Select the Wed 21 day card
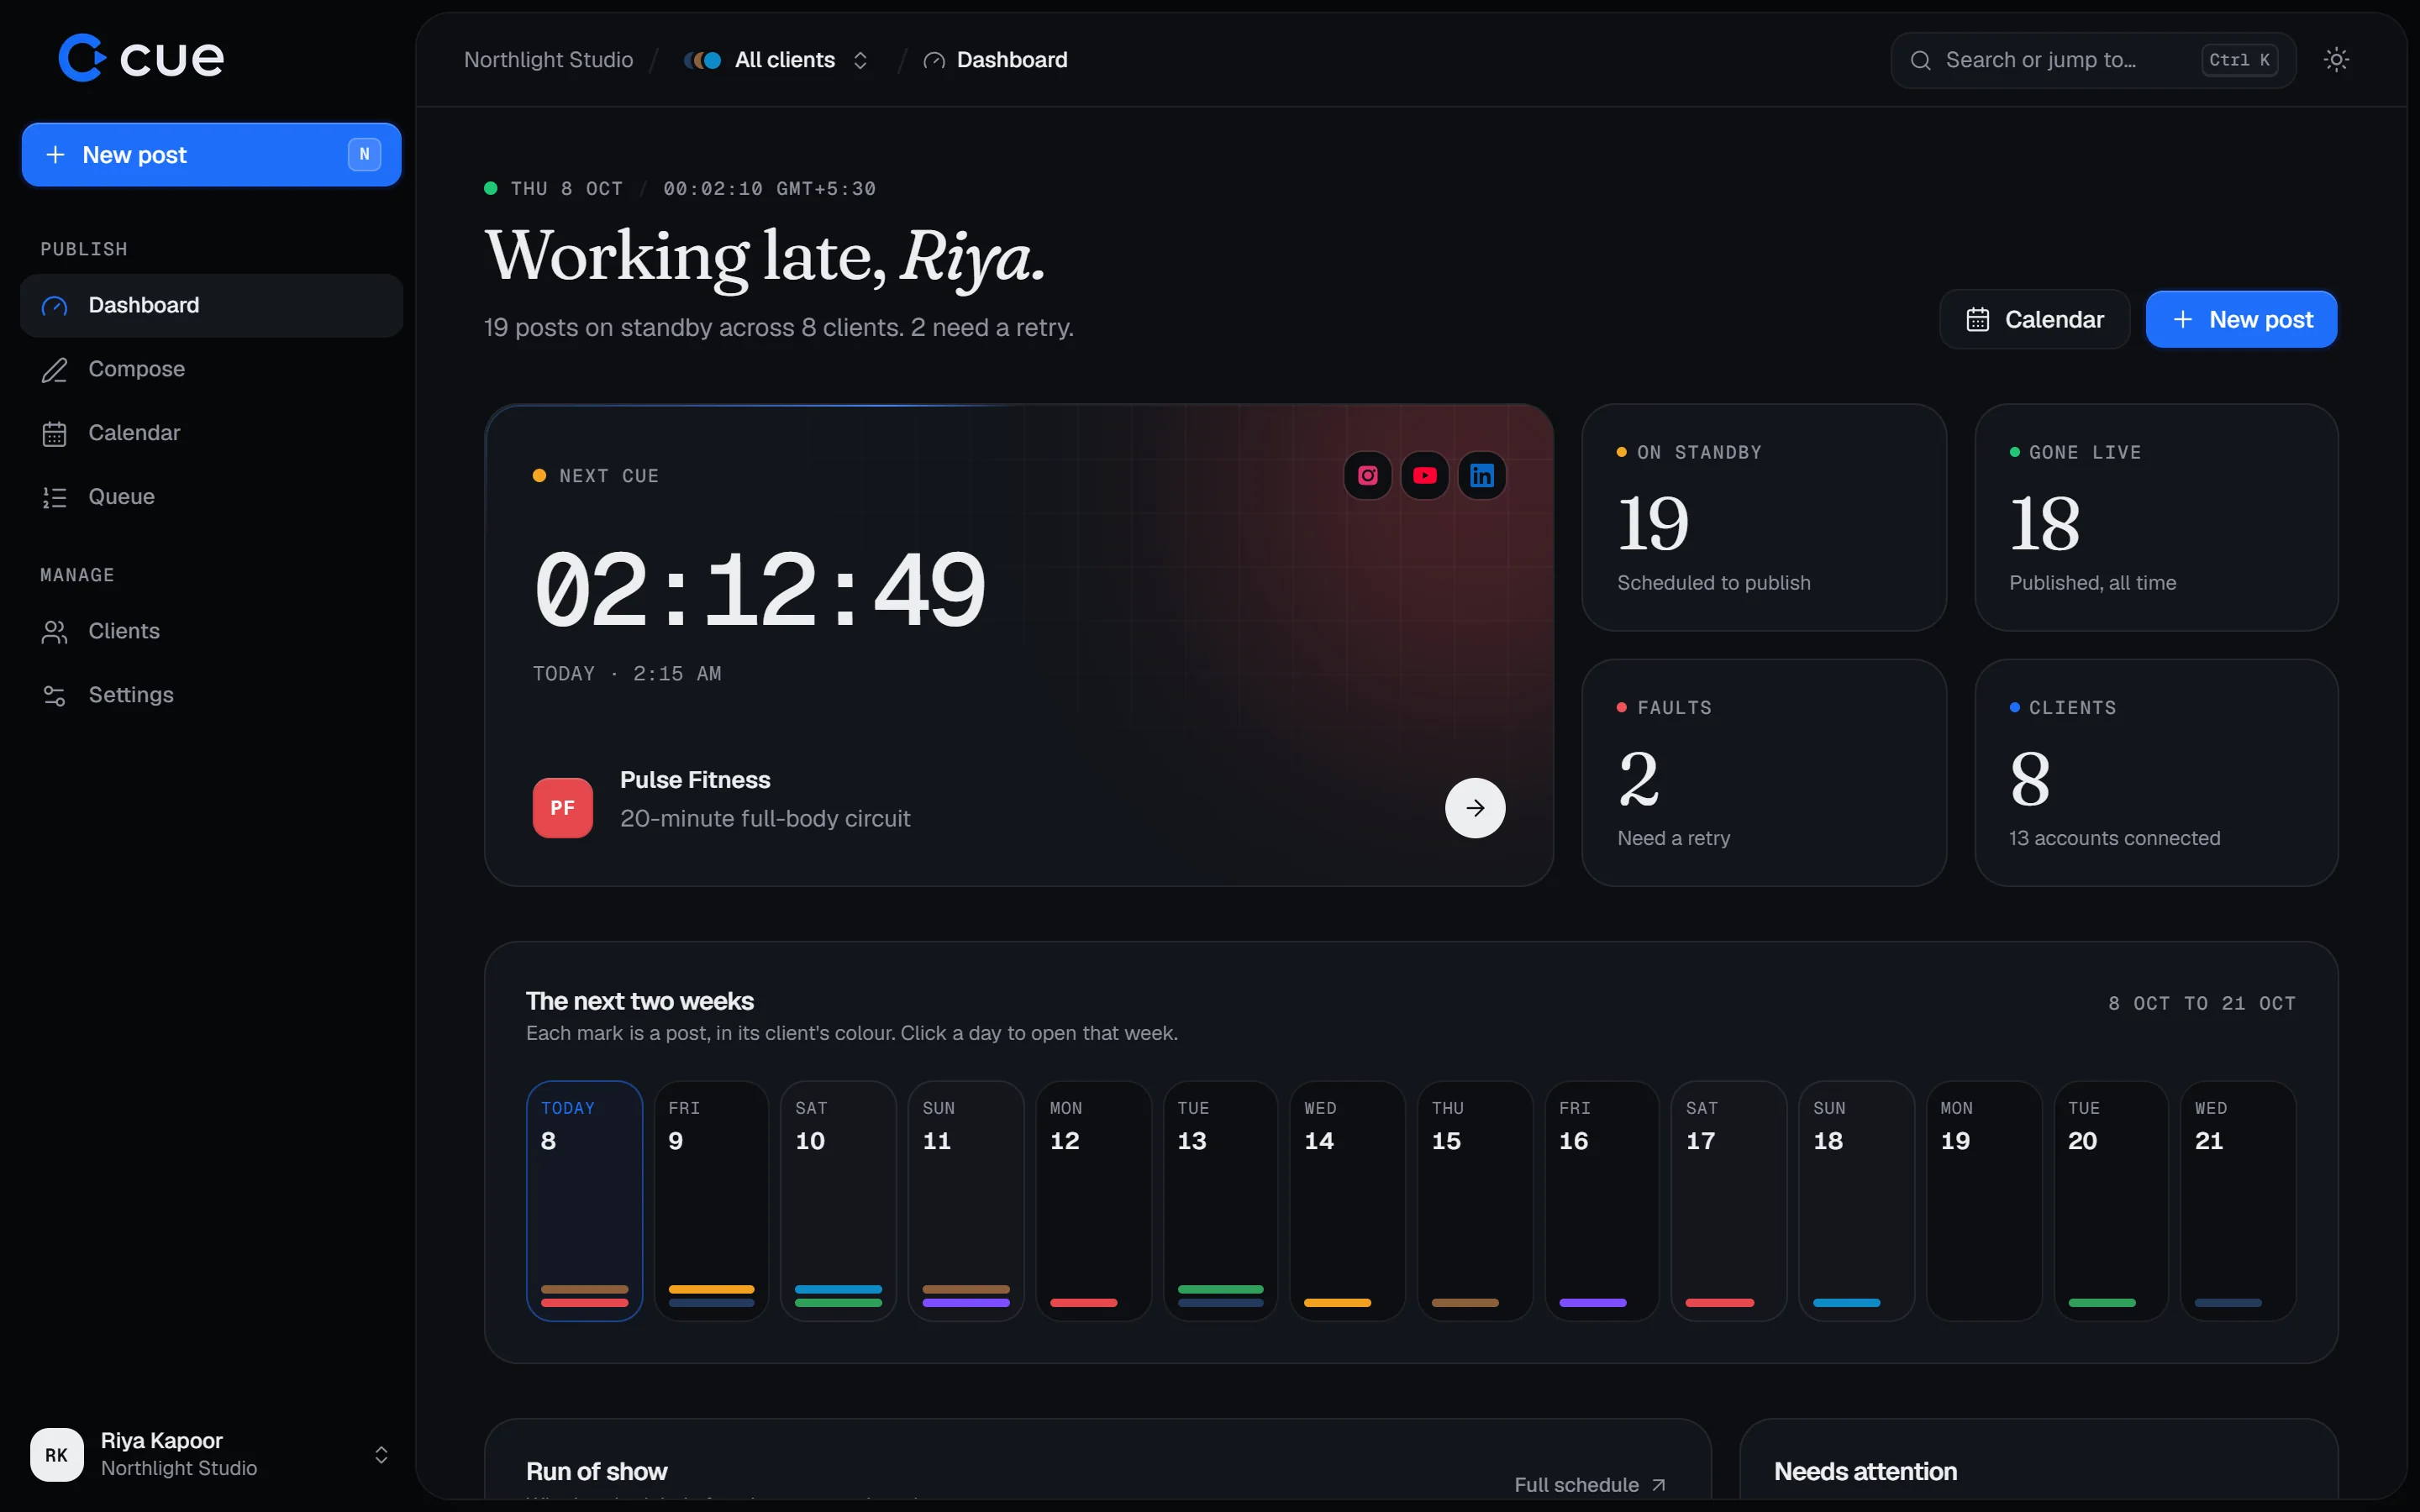This screenshot has height=1512, width=2420. point(2238,1200)
